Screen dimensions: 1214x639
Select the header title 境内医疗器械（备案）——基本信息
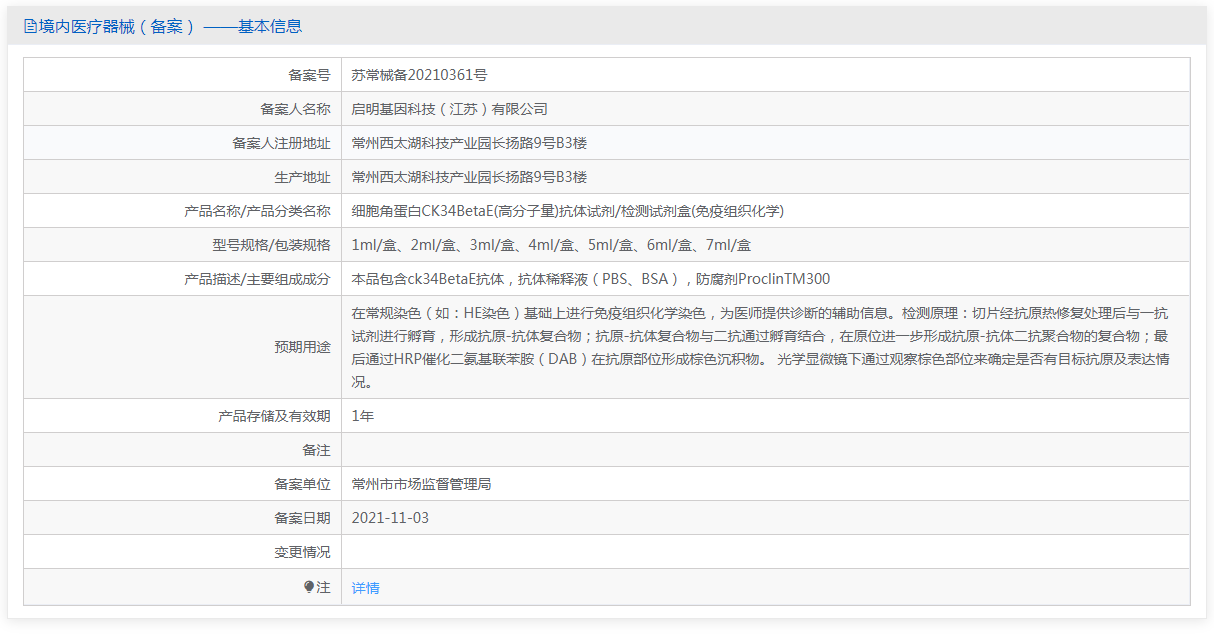click(170, 27)
